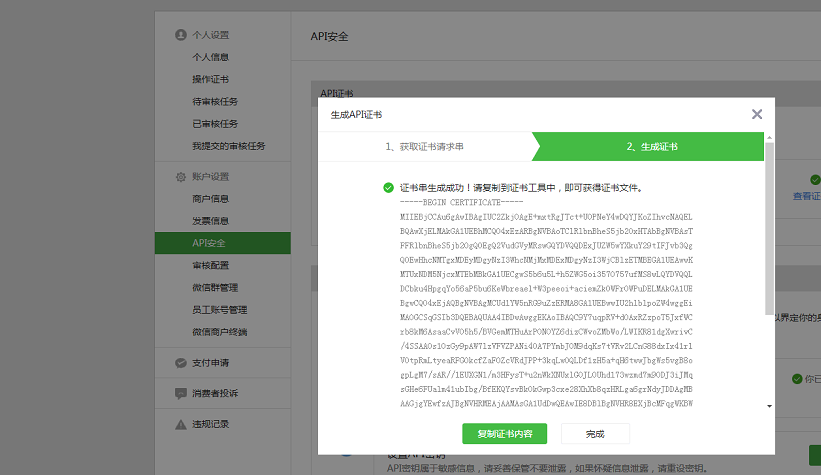This screenshot has width=821, height=475.
Task: Open 商户信息 in account settings
Action: coord(211,199)
